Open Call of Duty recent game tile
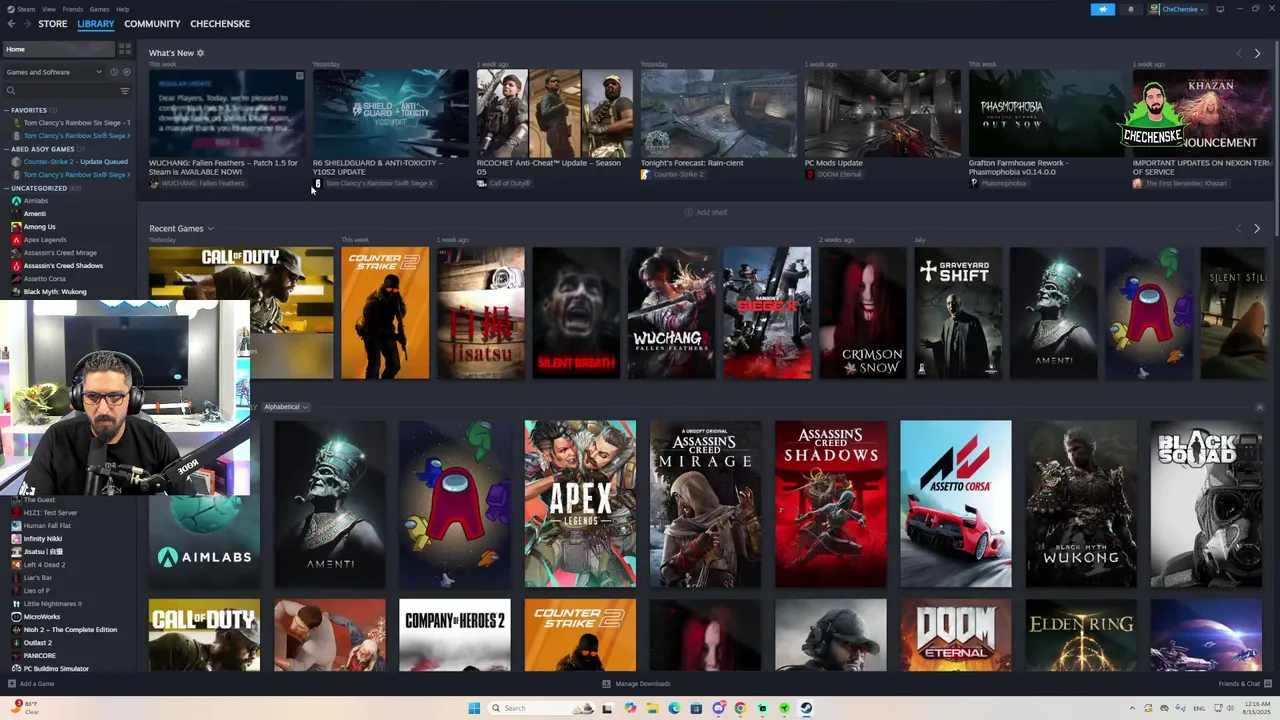1280x720 pixels. 241,313
